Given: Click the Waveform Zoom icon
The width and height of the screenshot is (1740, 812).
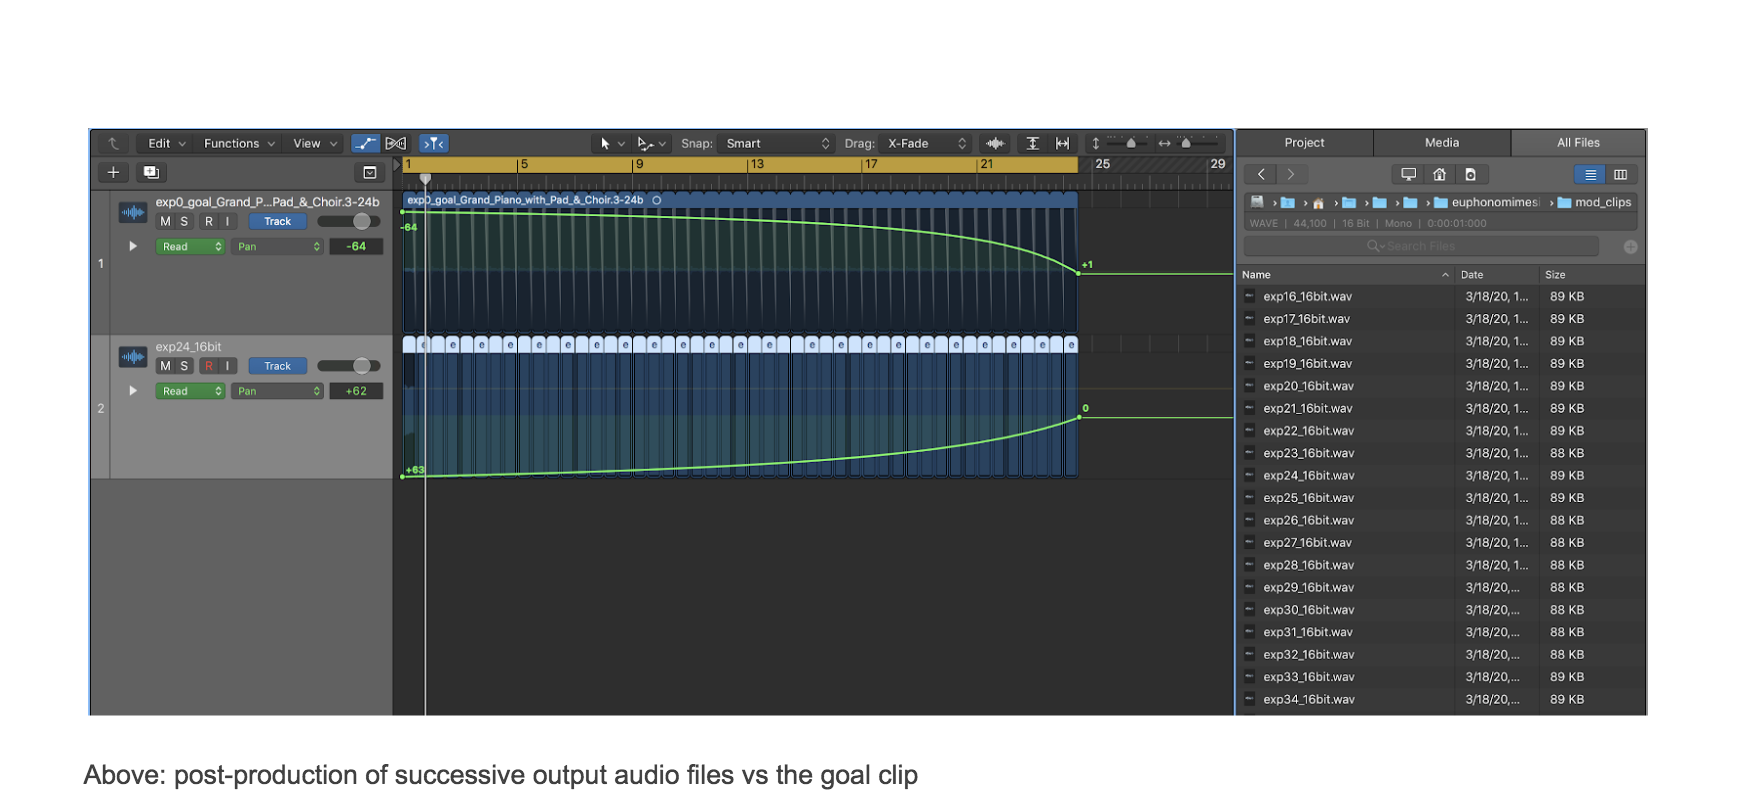Looking at the screenshot, I should [x=995, y=144].
